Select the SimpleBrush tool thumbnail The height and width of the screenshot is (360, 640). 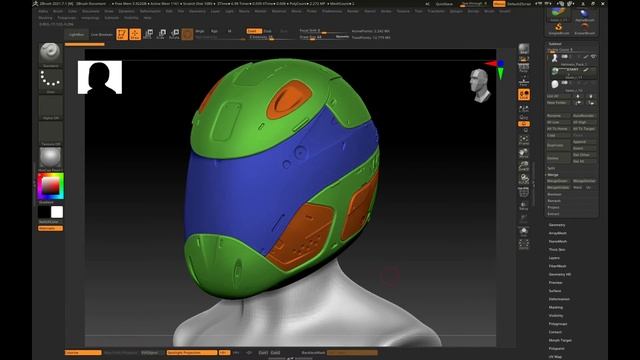[558, 28]
